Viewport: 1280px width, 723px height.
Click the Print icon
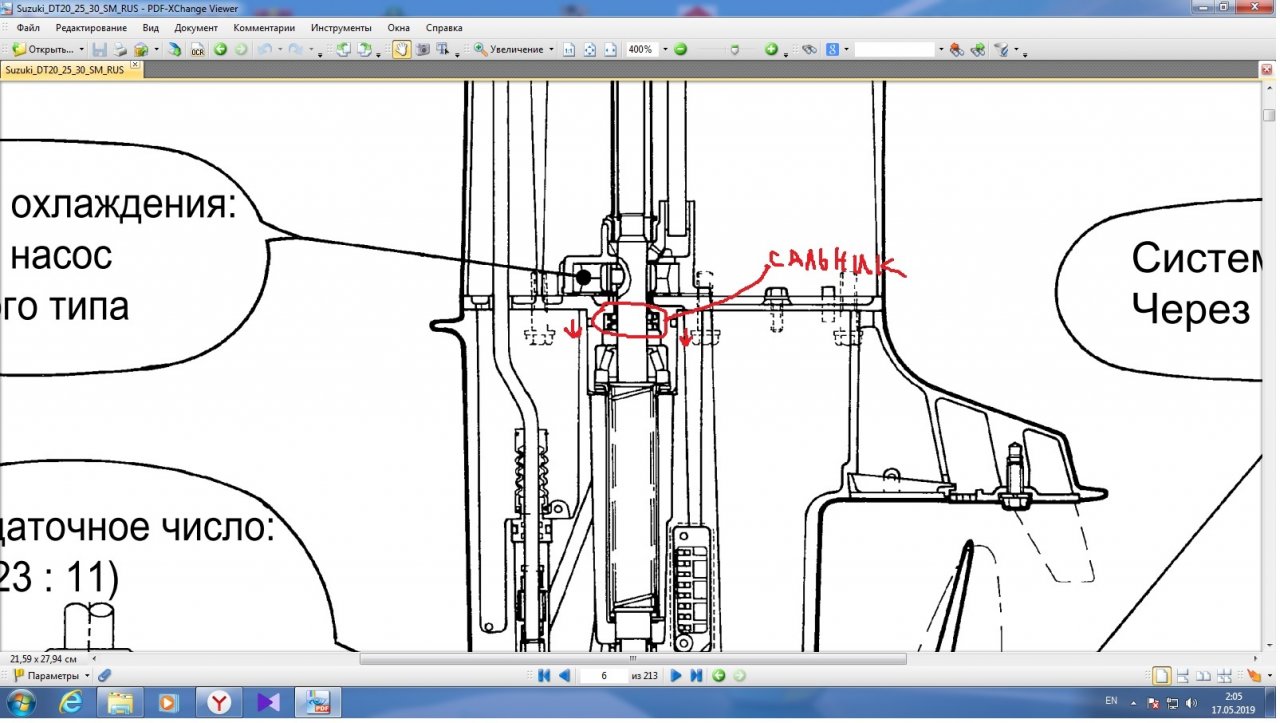pos(119,49)
